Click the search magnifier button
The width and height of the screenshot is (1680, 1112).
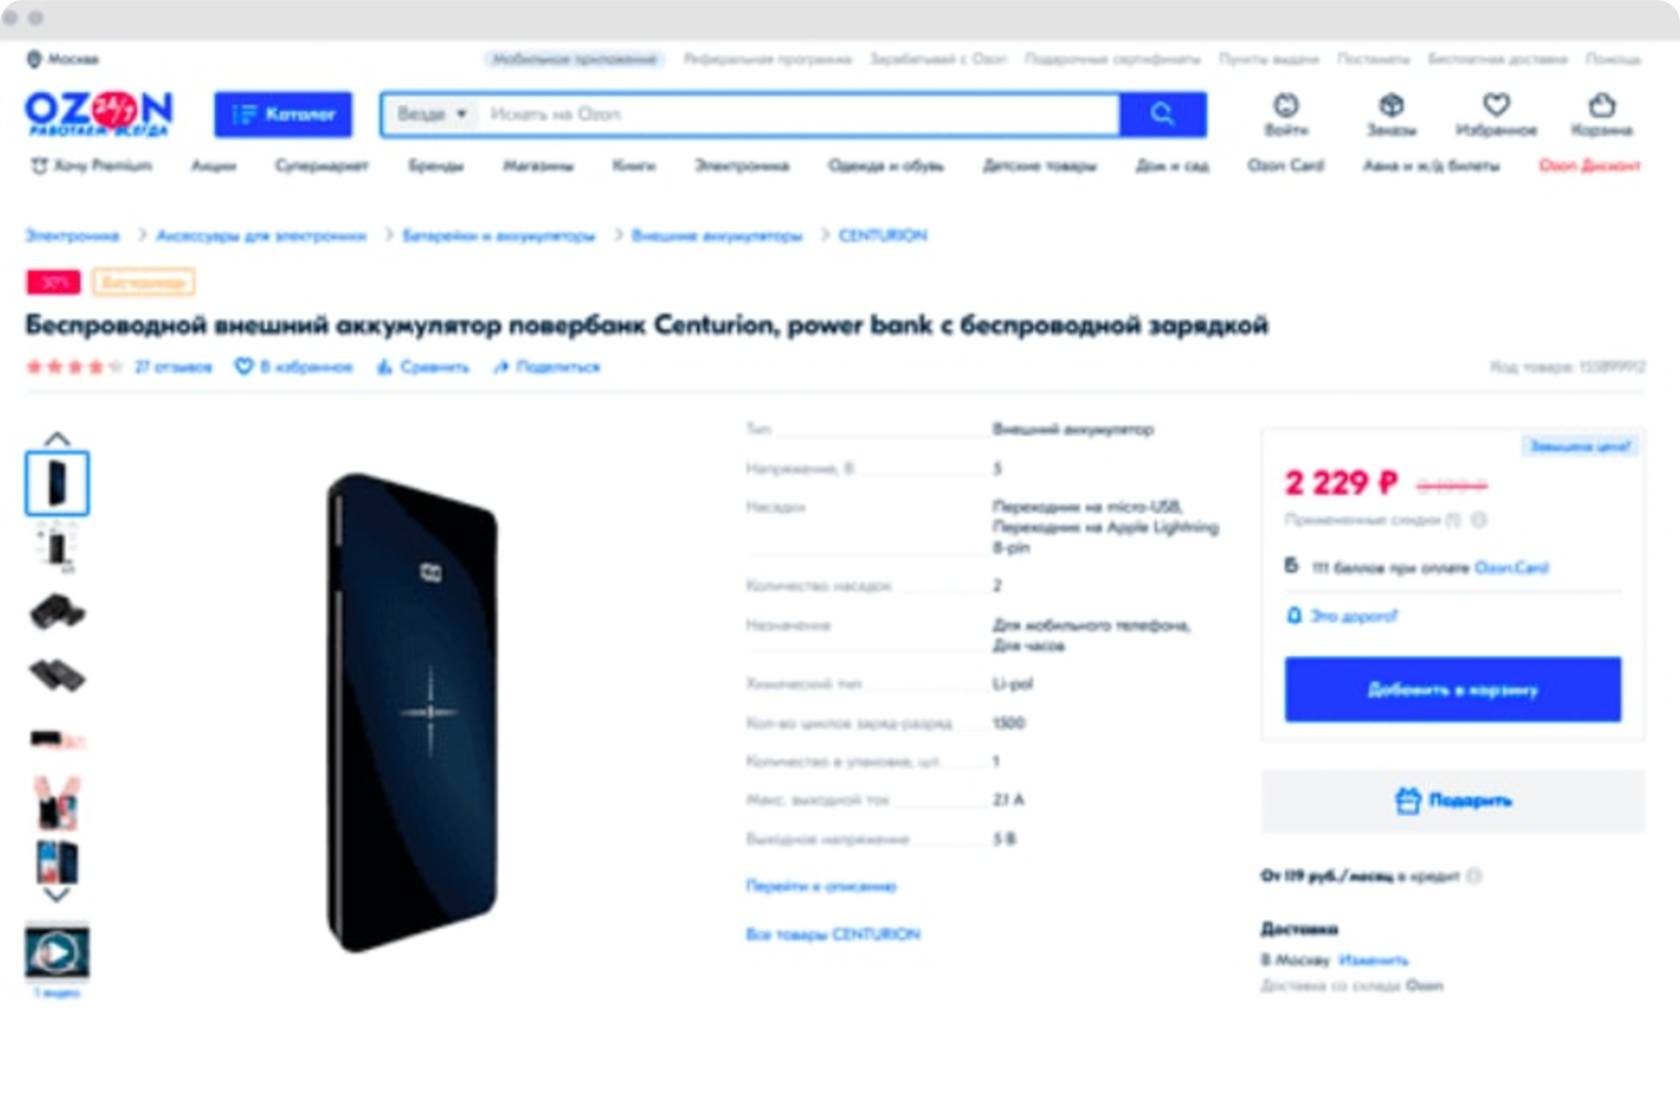pos(1162,114)
